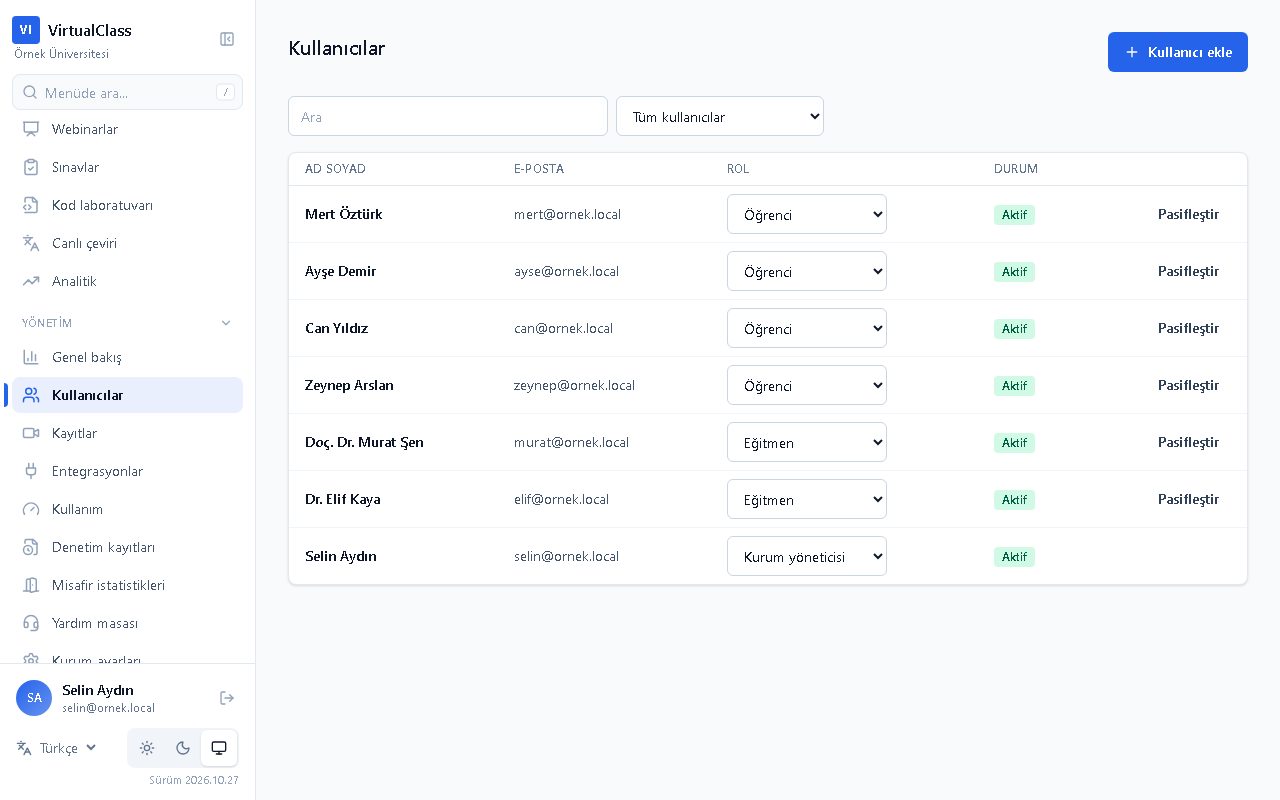Go to Canlı çeviri in the sidebar
This screenshot has width=1280, height=800.
pyautogui.click(x=128, y=243)
